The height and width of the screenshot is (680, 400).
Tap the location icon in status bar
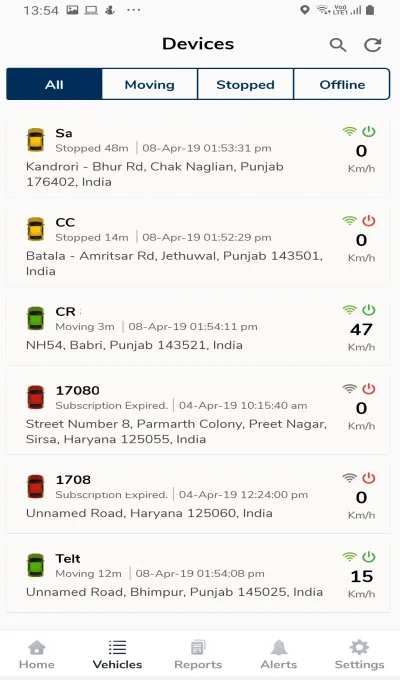[x=305, y=10]
